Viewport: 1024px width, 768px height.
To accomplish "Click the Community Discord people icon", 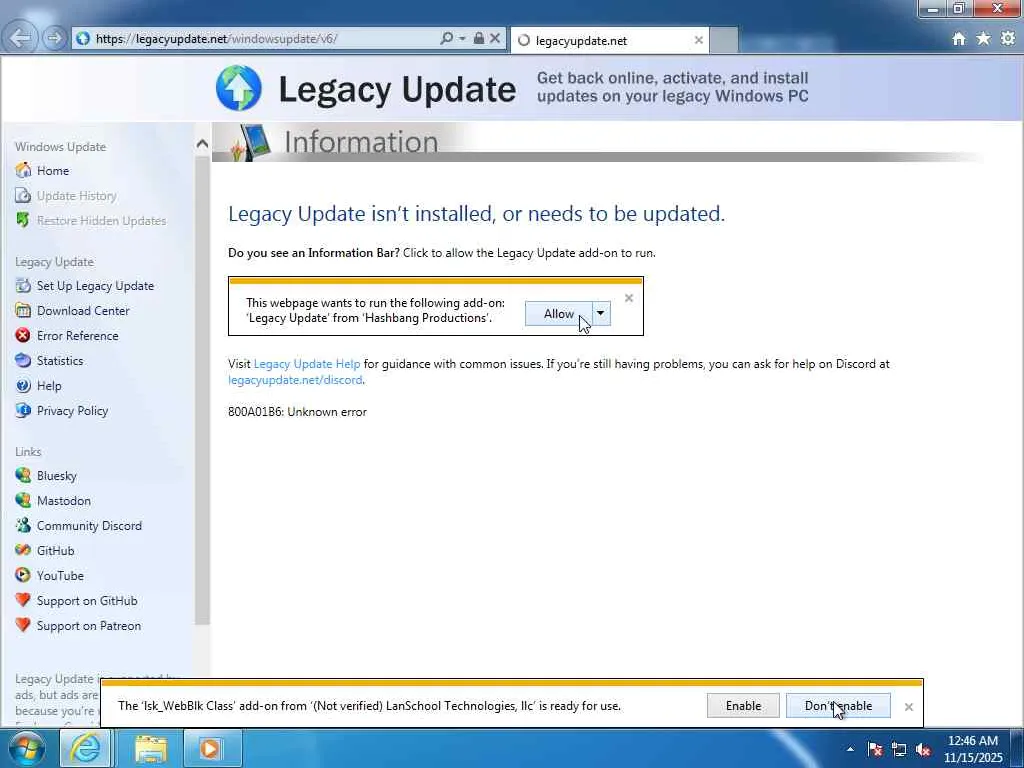I will pyautogui.click(x=23, y=525).
